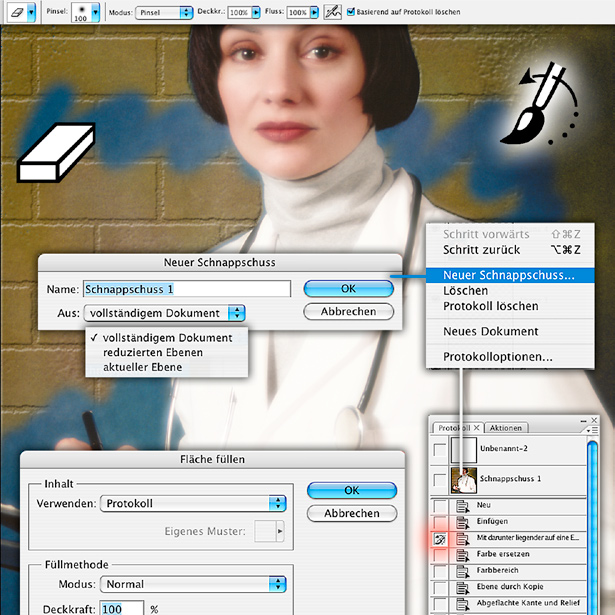This screenshot has width=615, height=615.
Task: Set history brush source to Schnappschuss 1
Action: coord(440,479)
